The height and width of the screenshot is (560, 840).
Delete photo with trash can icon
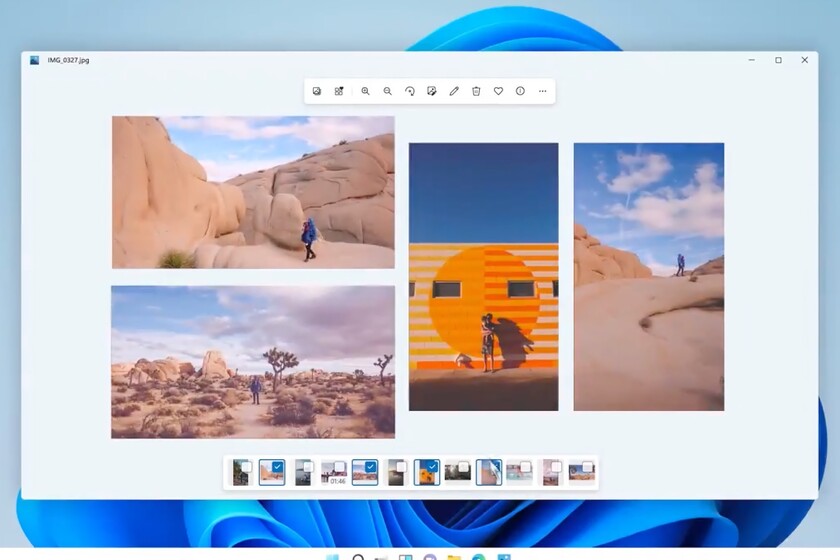tap(476, 91)
